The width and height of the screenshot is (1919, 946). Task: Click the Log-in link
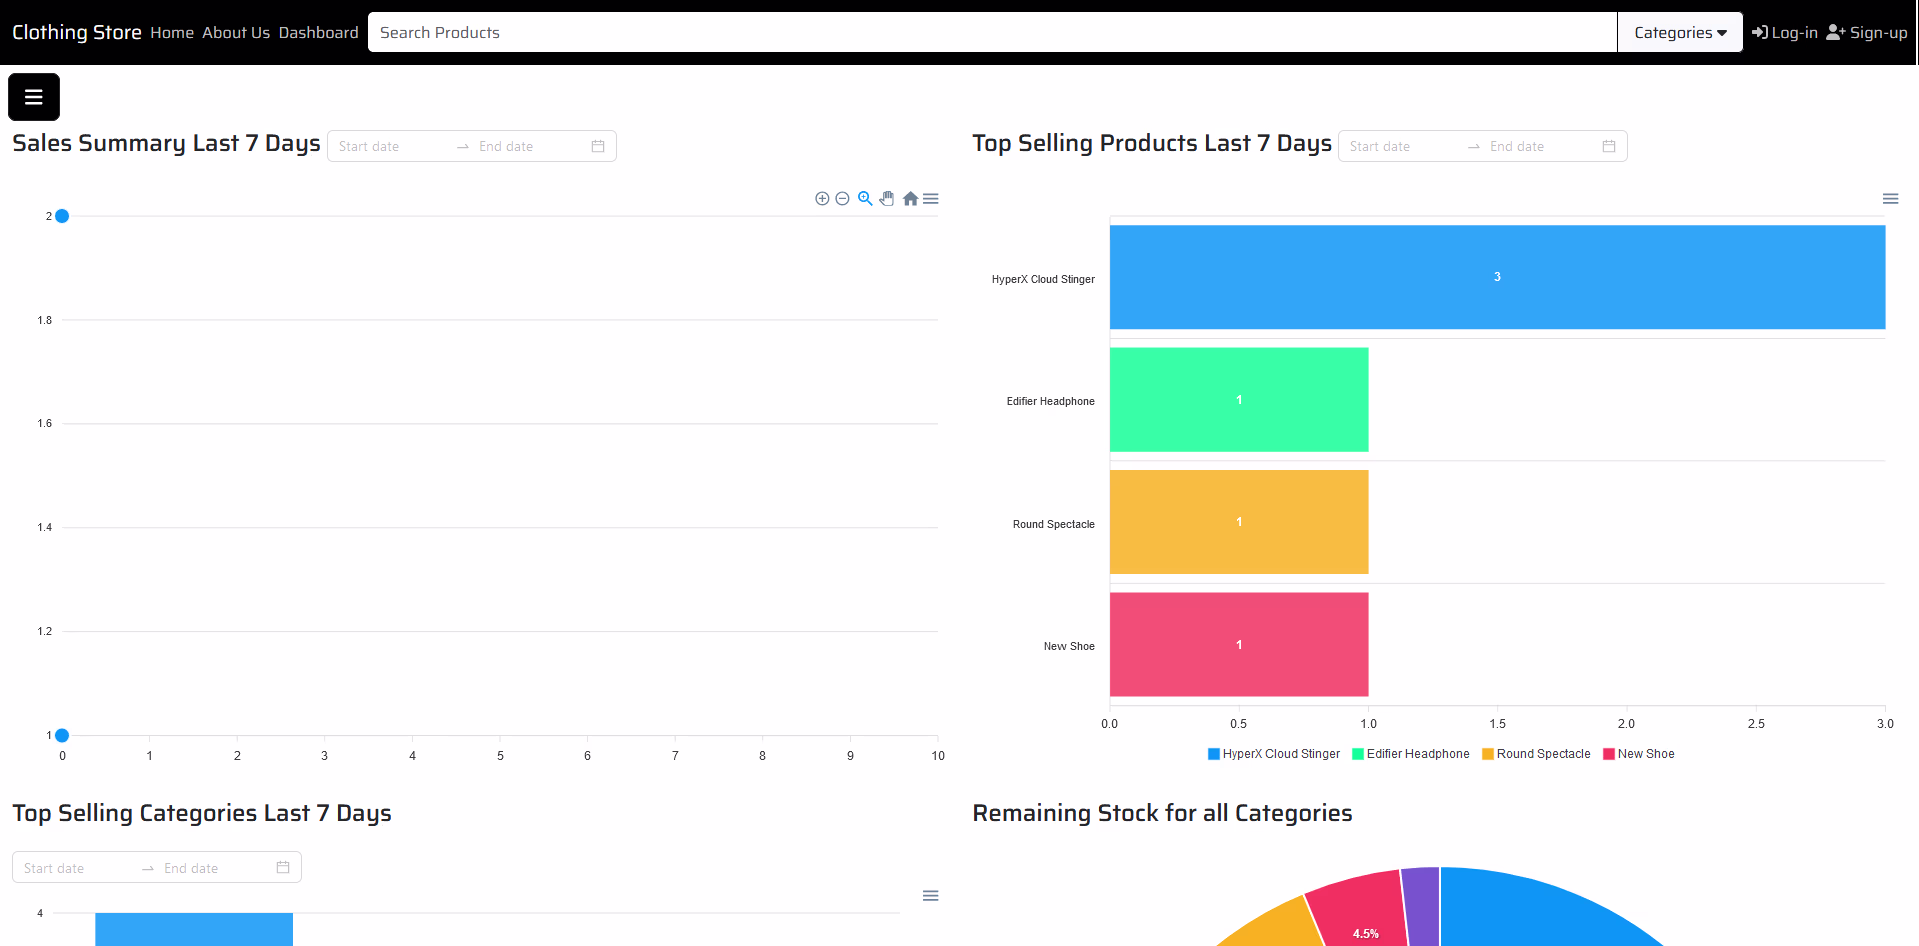(1785, 33)
